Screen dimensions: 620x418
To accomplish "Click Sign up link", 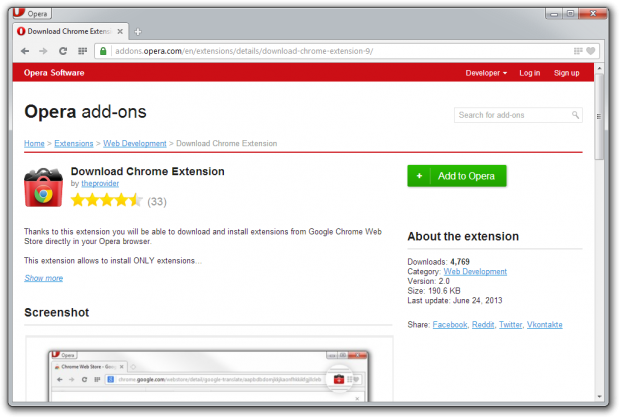I will pyautogui.click(x=566, y=73).
